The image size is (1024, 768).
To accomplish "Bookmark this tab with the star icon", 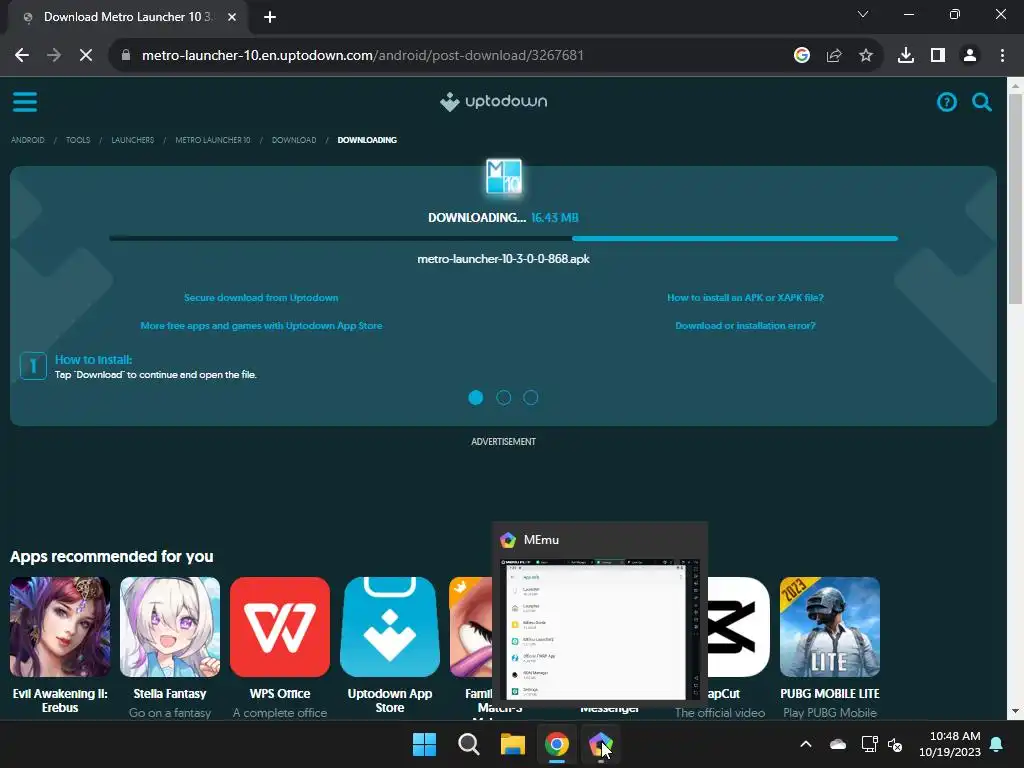I will 865,56.
